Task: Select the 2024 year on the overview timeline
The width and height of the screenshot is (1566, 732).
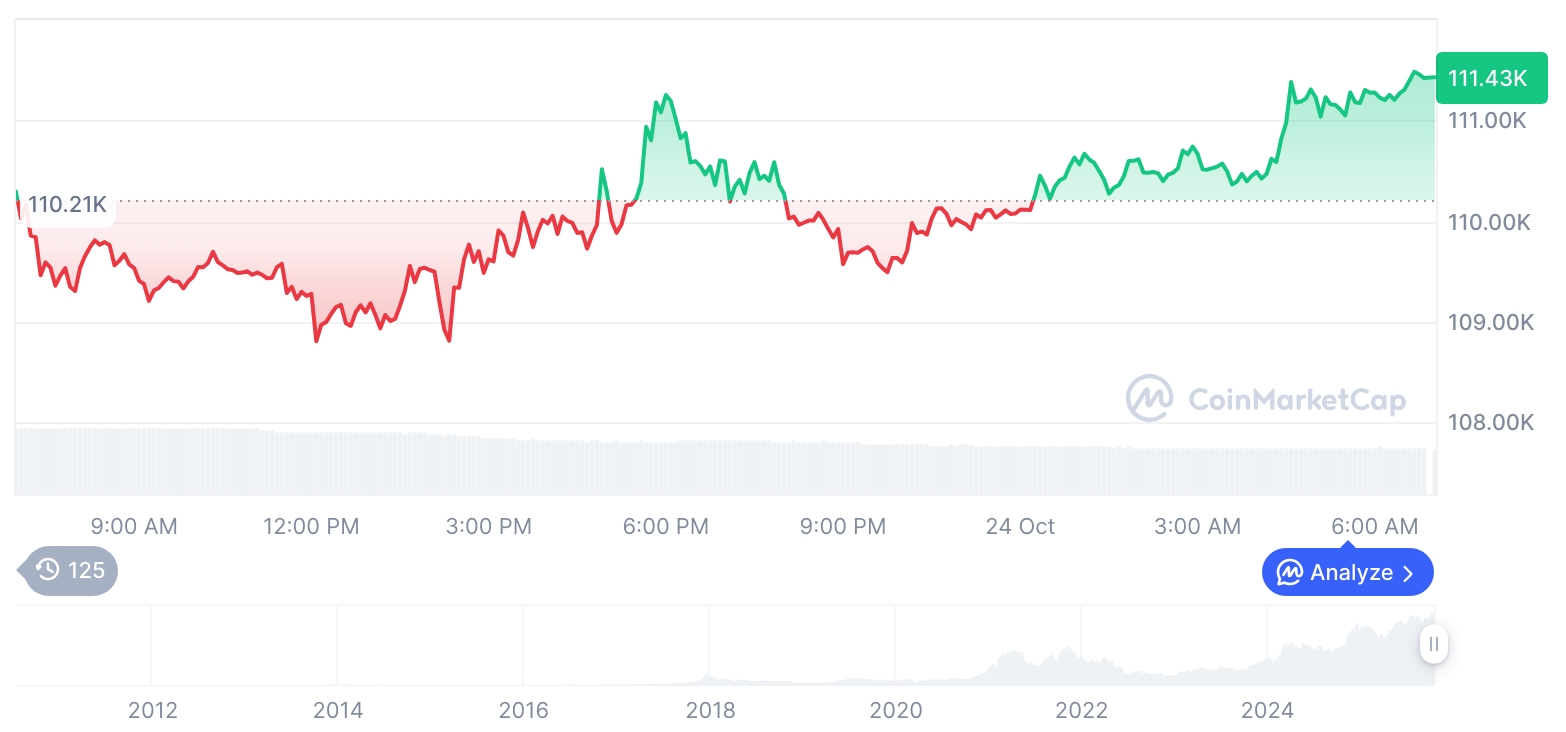Action: [1267, 710]
